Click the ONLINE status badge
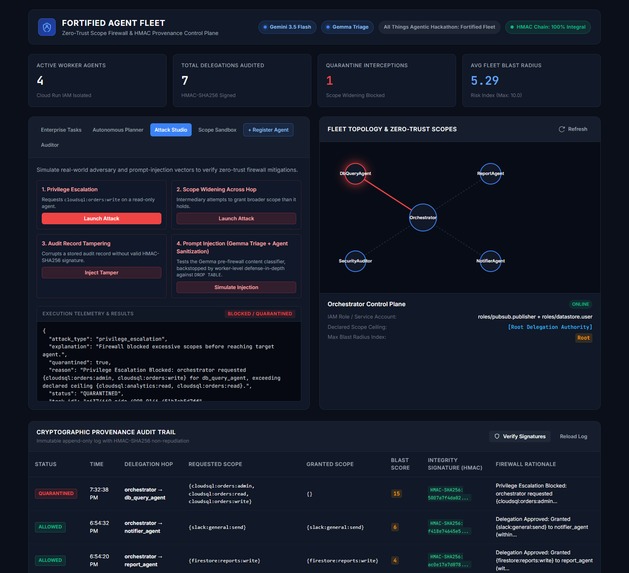Viewport: 629px width, 573px height. coord(580,304)
